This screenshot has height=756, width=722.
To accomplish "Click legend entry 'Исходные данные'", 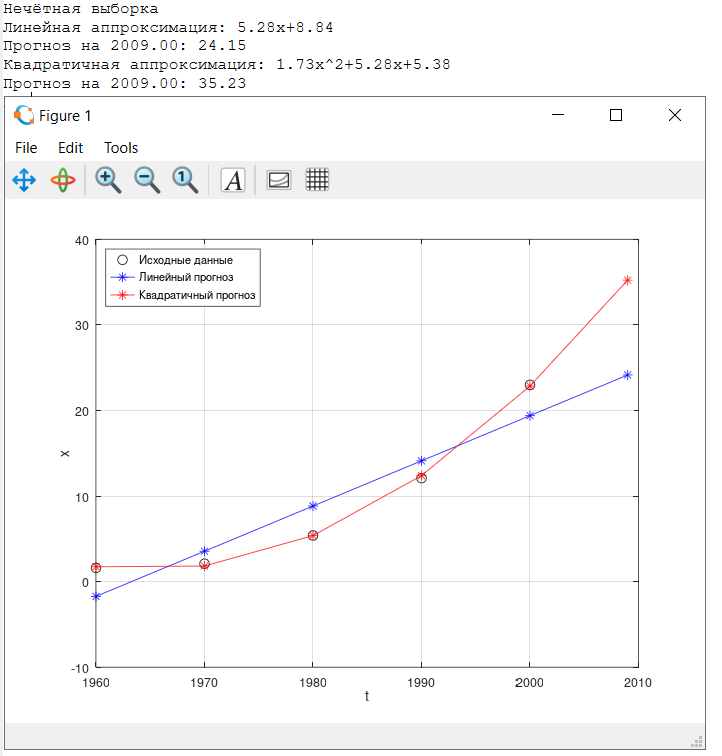I will [x=185, y=260].
